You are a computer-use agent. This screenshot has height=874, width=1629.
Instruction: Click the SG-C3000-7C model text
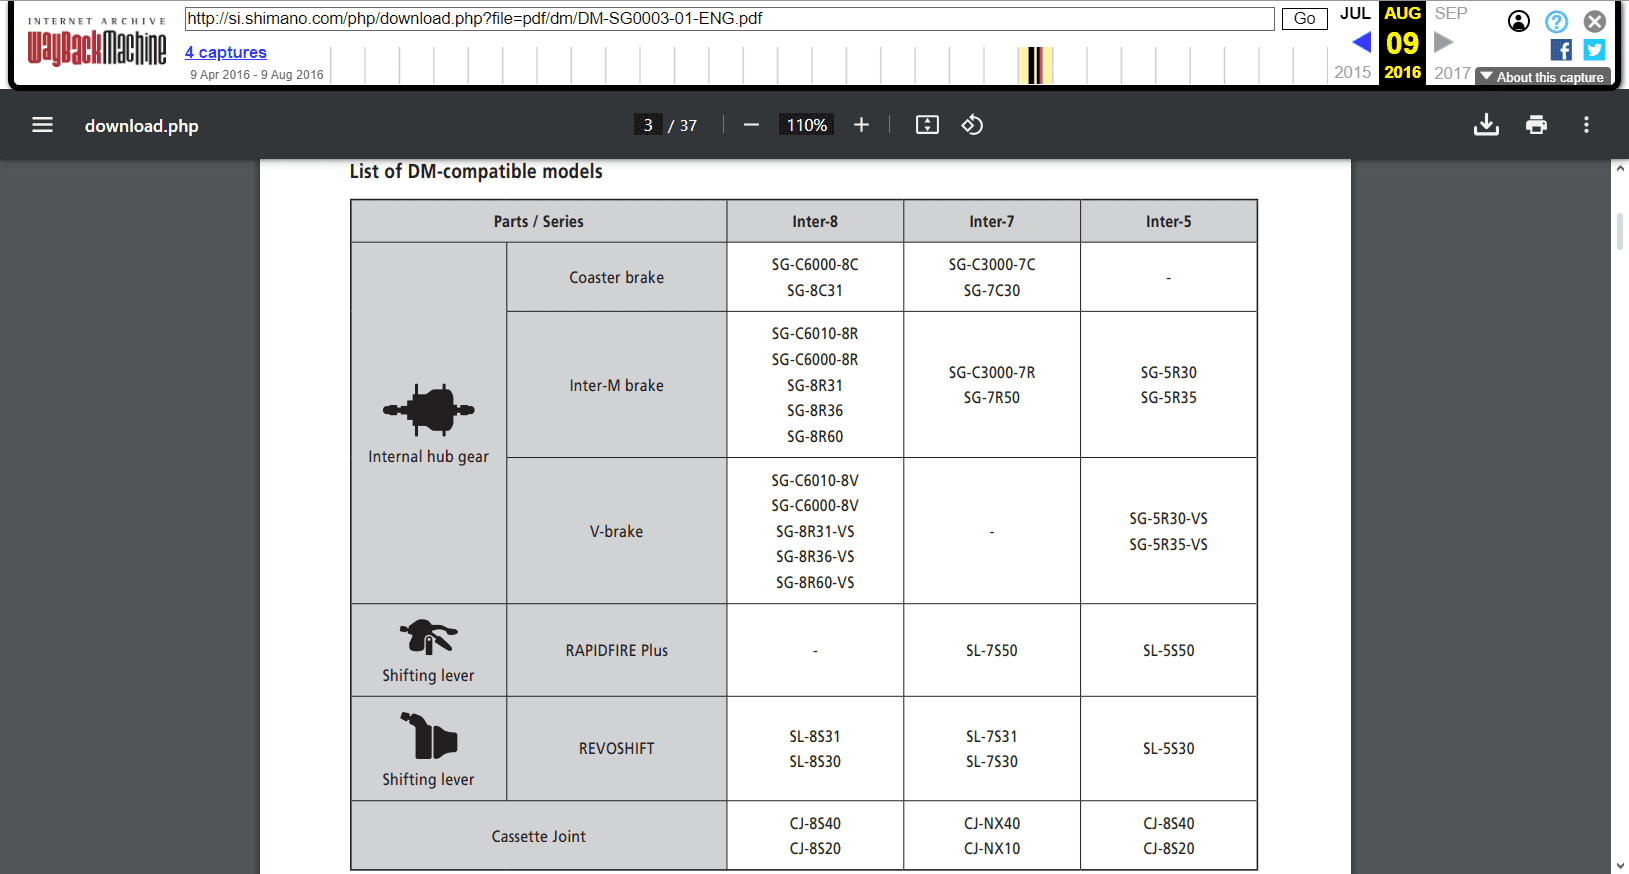[x=992, y=265]
